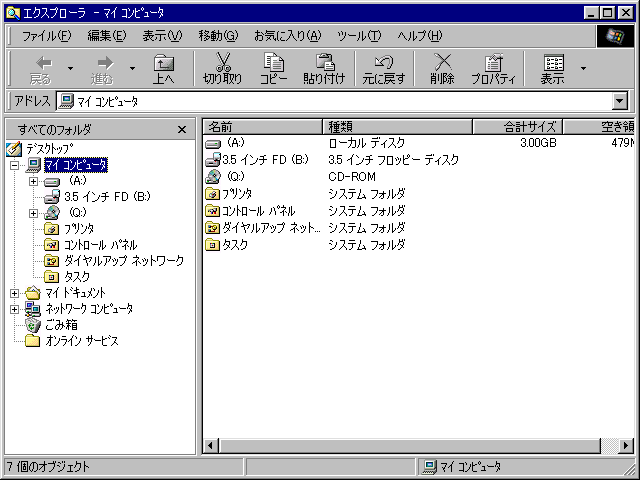Click 7 個のオブジェクト status bar text

coord(48,467)
